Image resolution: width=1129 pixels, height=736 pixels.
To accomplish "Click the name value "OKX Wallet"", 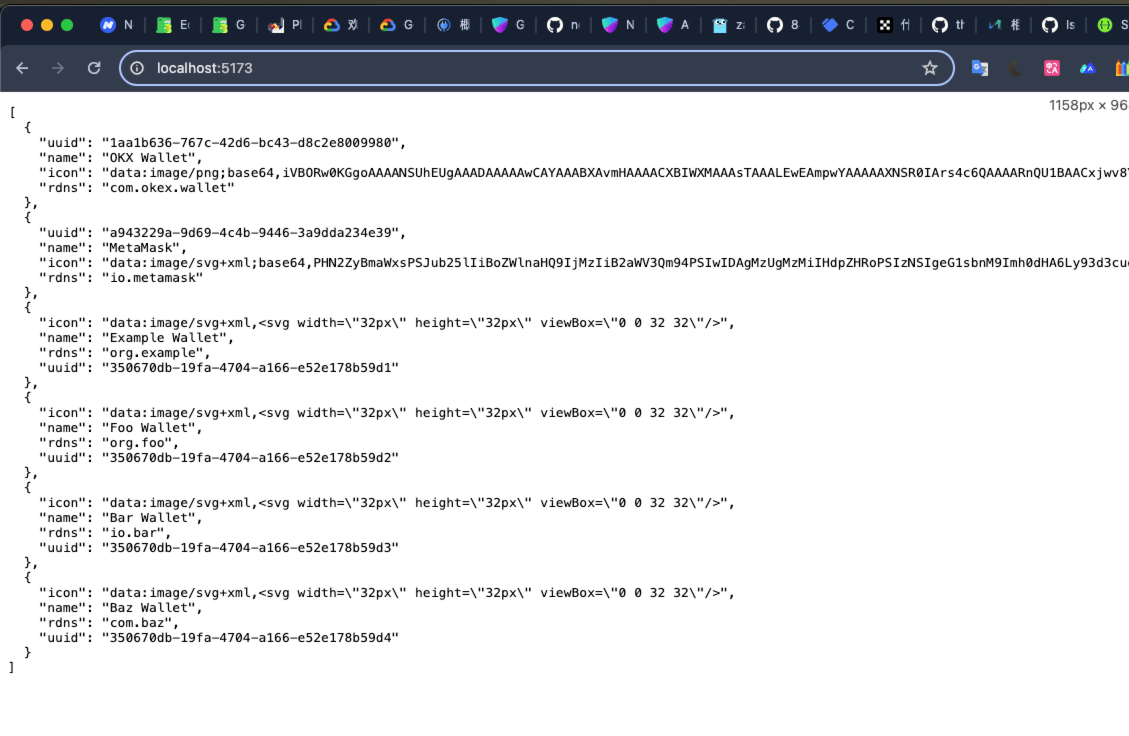I will (148, 158).
